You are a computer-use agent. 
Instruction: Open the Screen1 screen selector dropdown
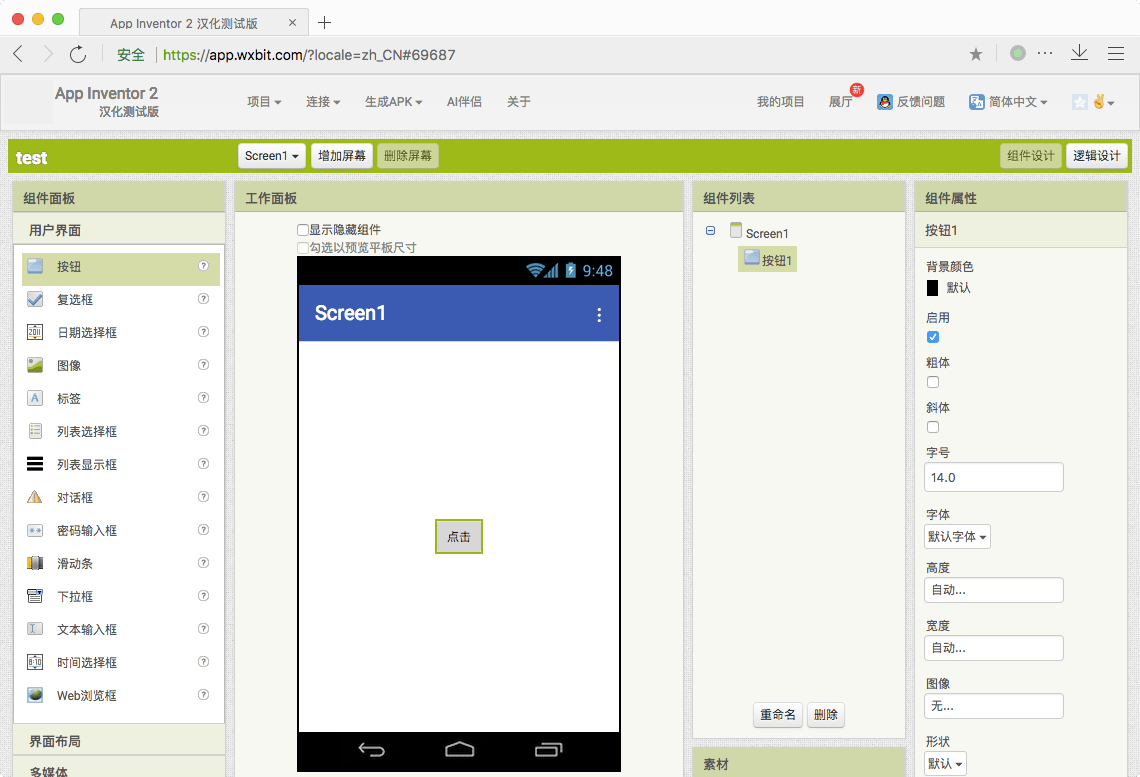pos(272,156)
